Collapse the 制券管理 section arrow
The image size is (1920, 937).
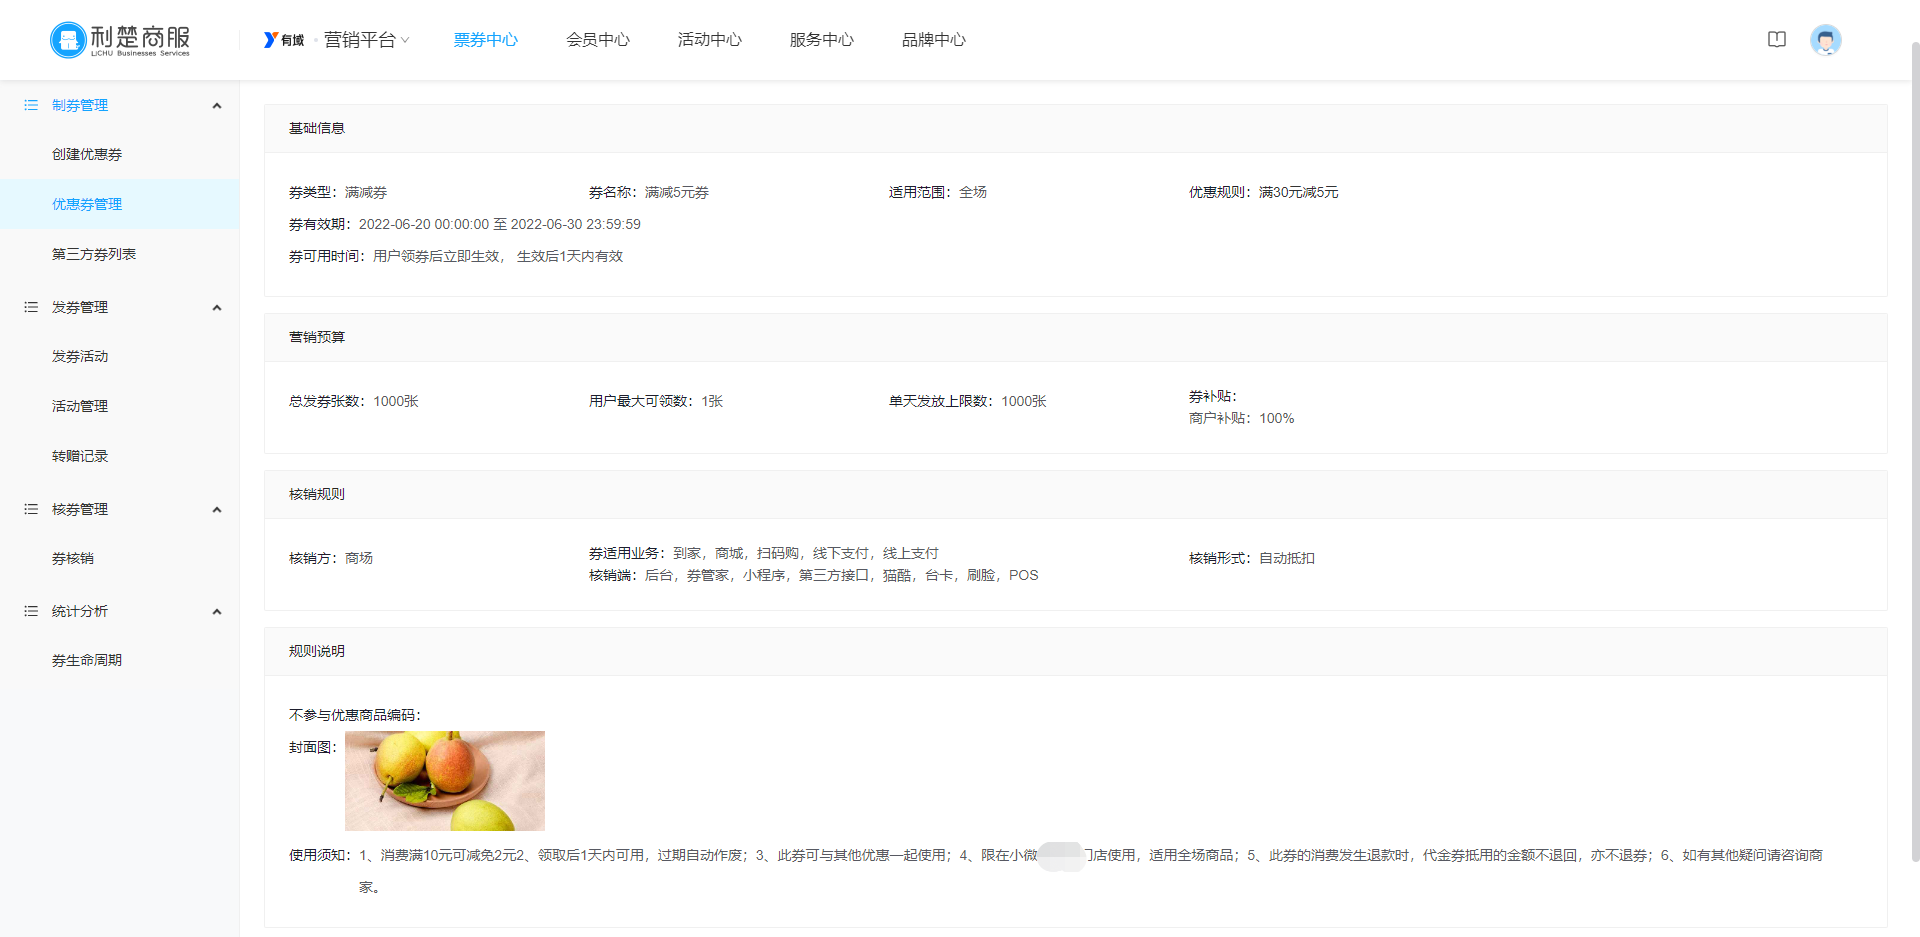217,106
